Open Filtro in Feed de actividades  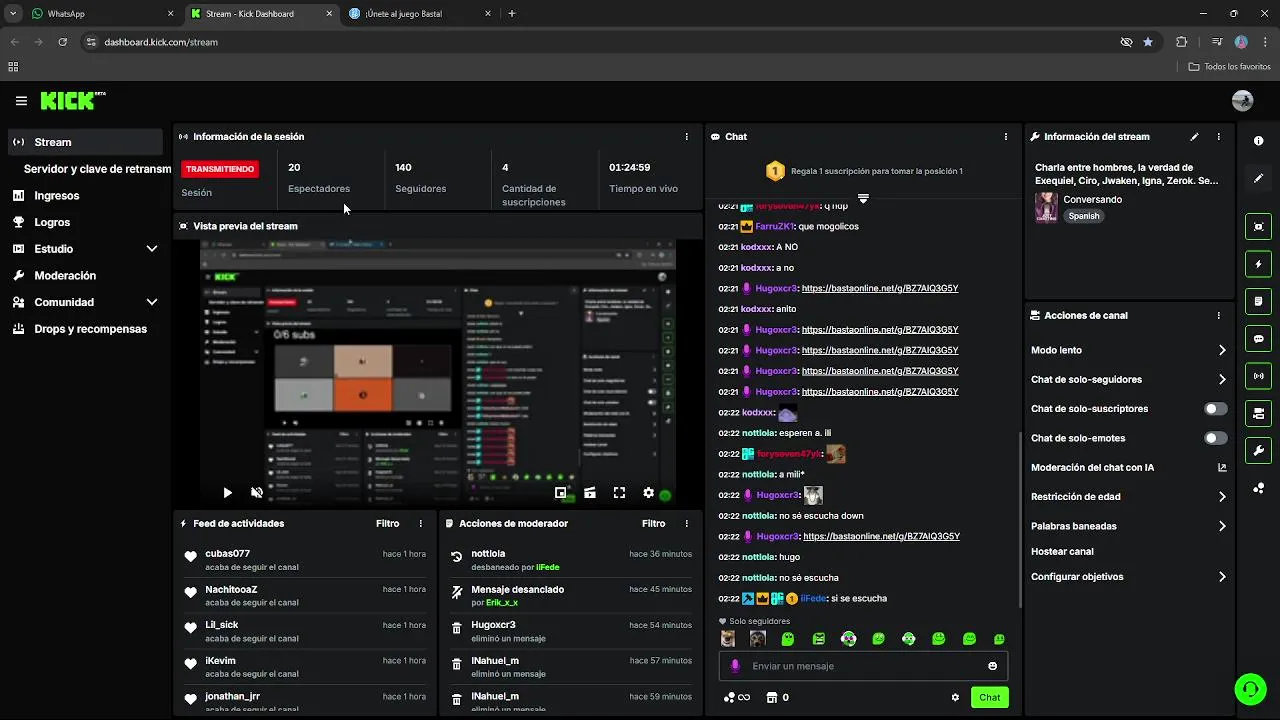coord(387,524)
